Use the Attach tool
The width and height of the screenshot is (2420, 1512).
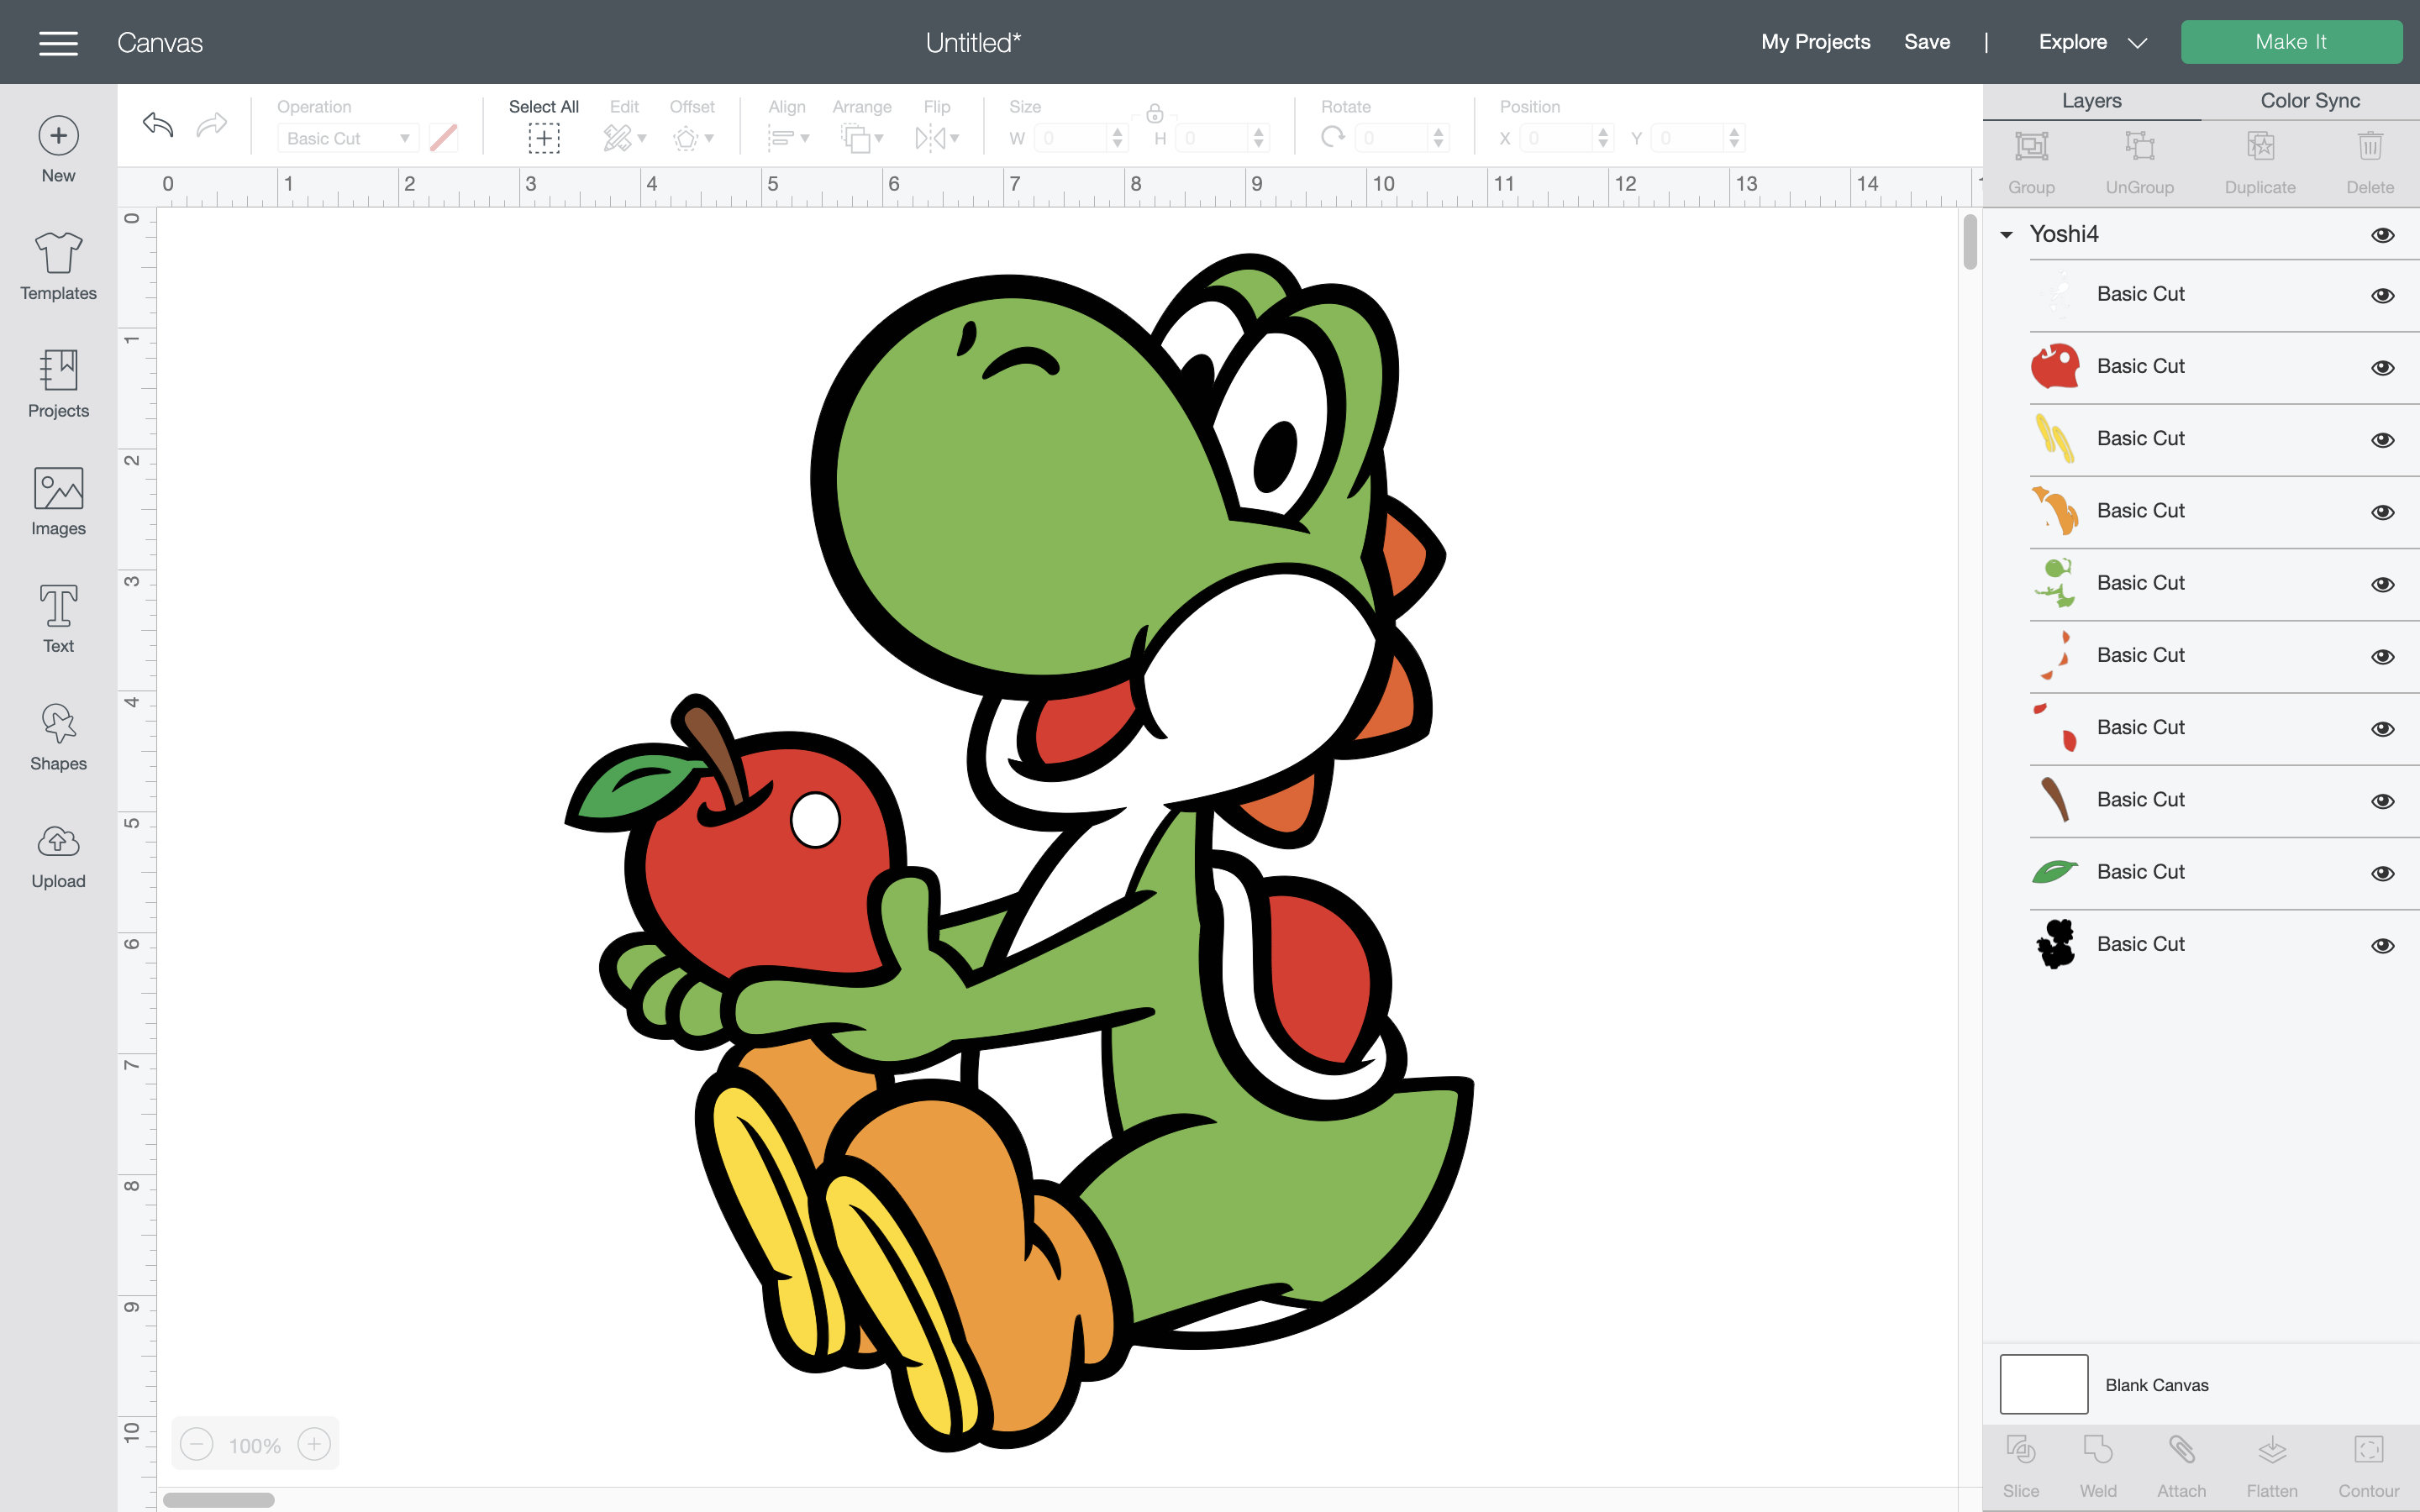pos(2181,1466)
